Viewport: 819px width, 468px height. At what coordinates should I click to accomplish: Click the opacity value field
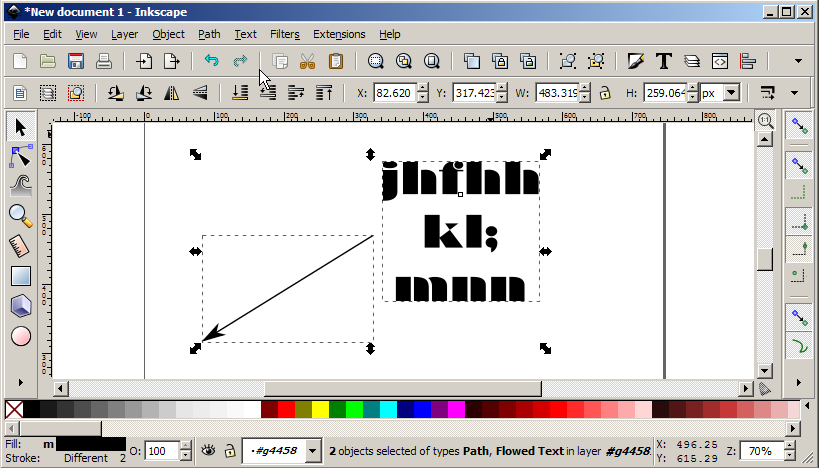162,451
